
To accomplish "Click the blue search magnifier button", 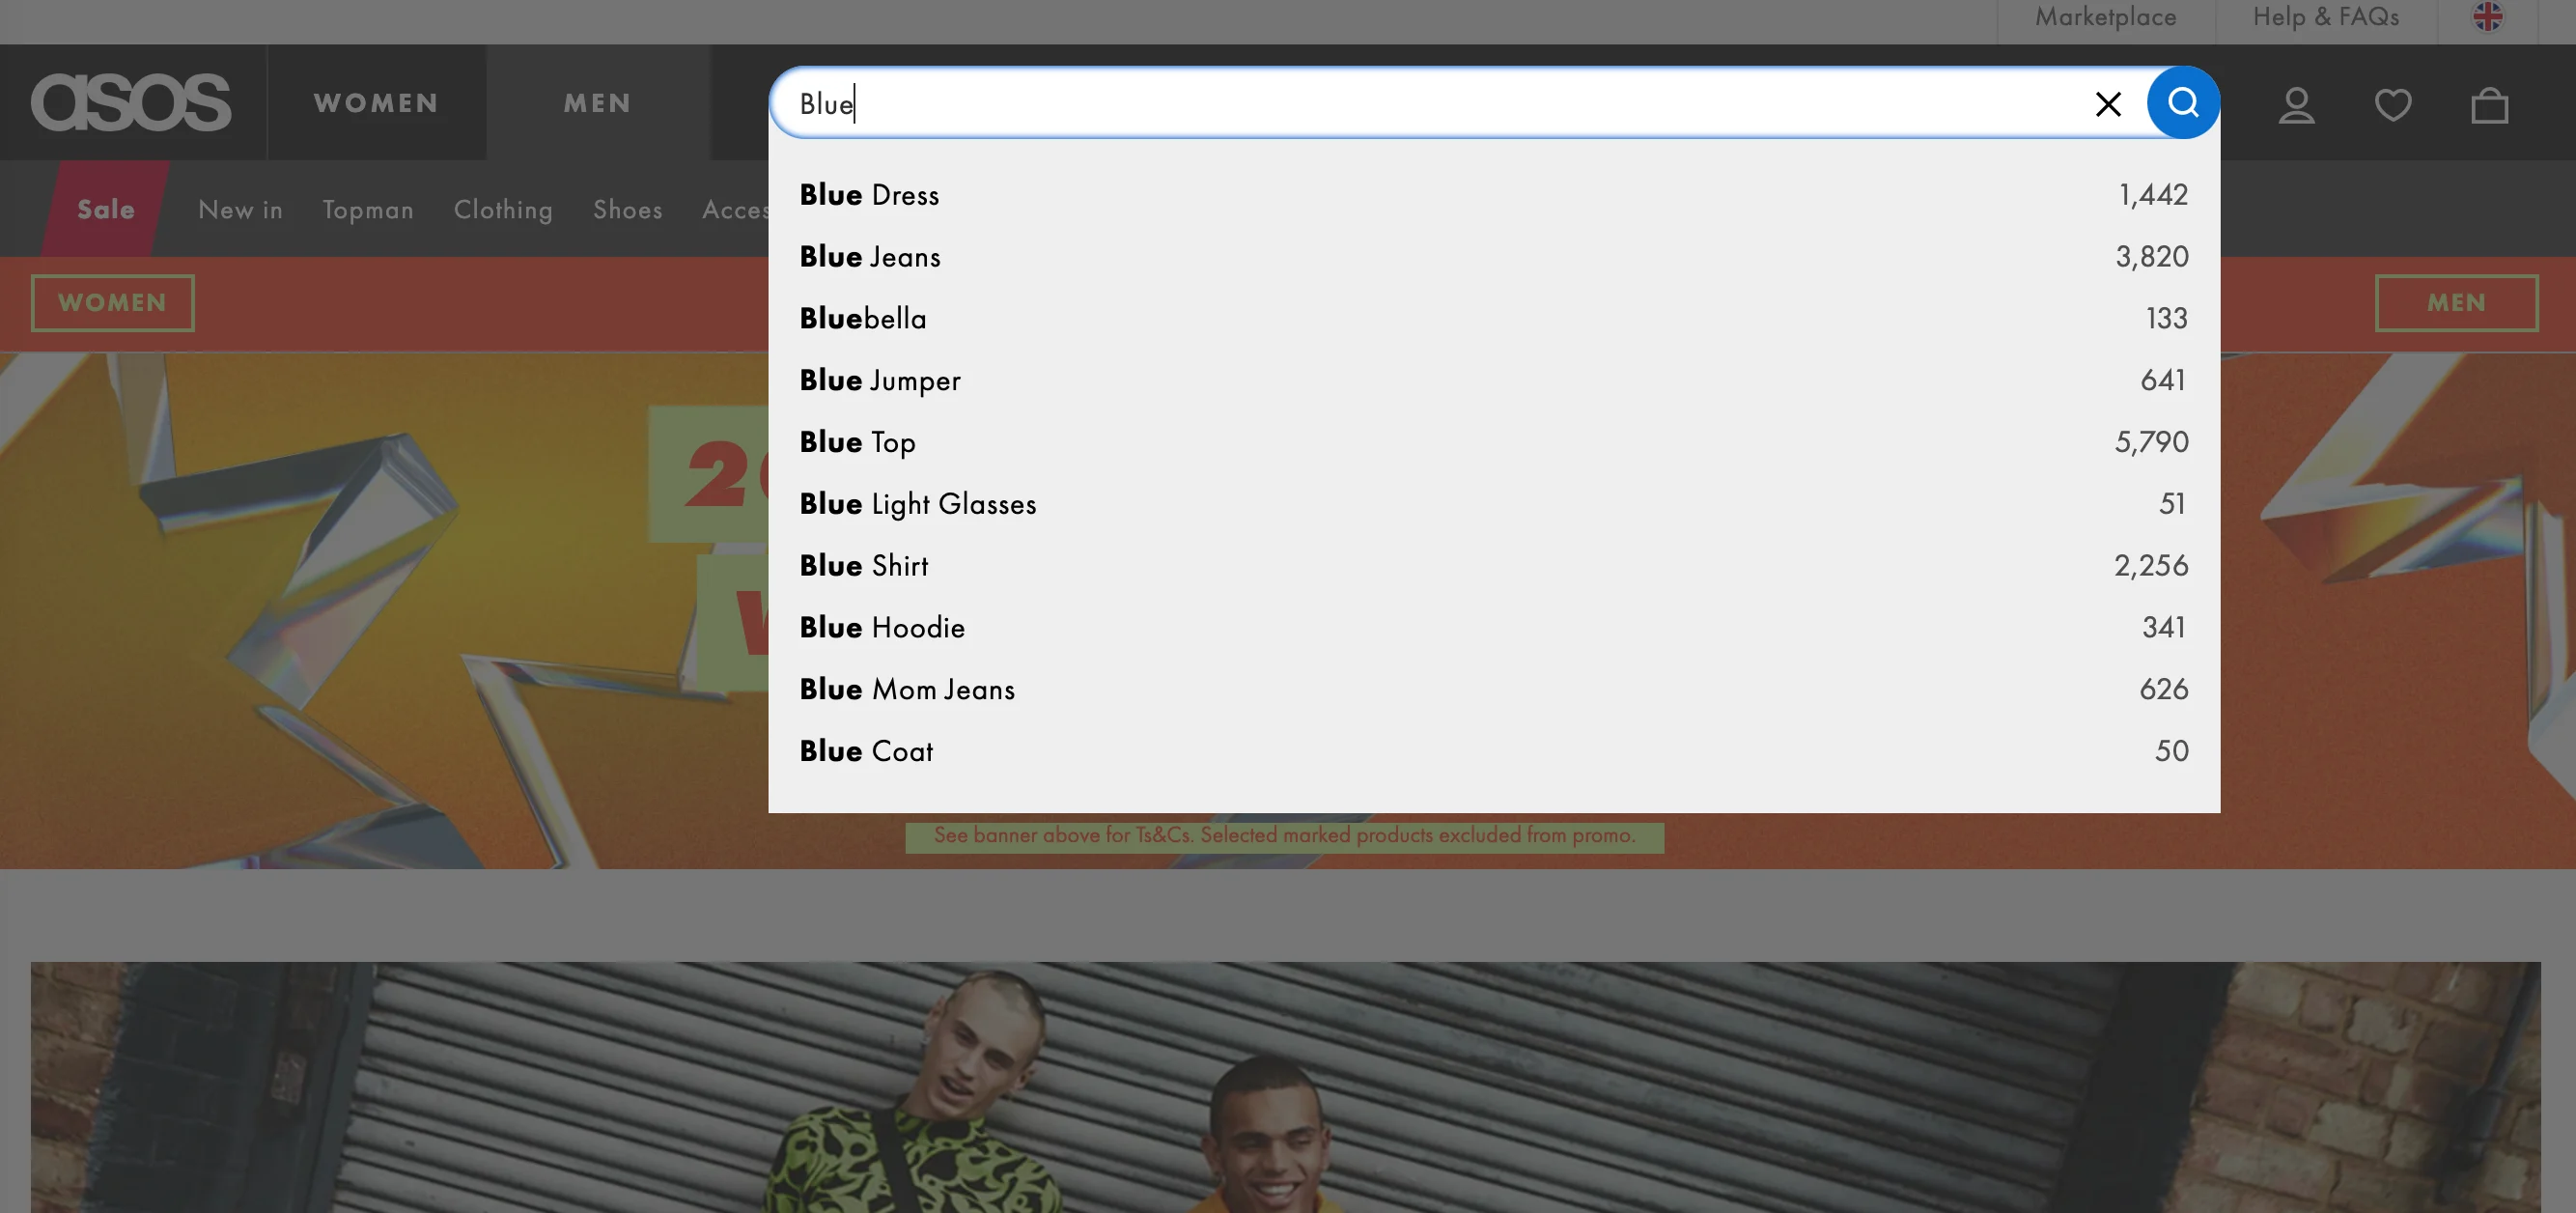I will coord(2182,103).
